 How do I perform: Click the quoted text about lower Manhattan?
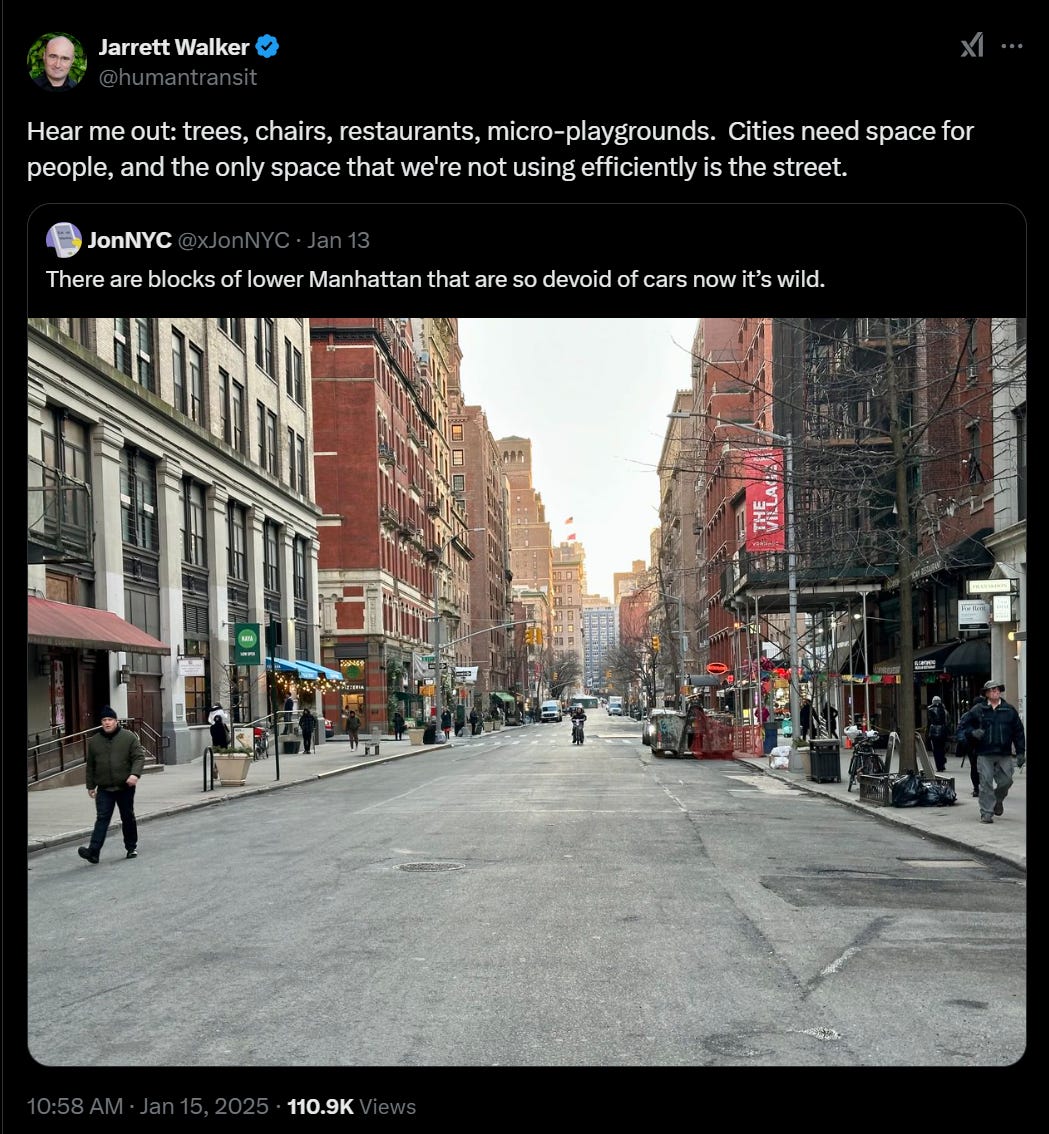436,279
